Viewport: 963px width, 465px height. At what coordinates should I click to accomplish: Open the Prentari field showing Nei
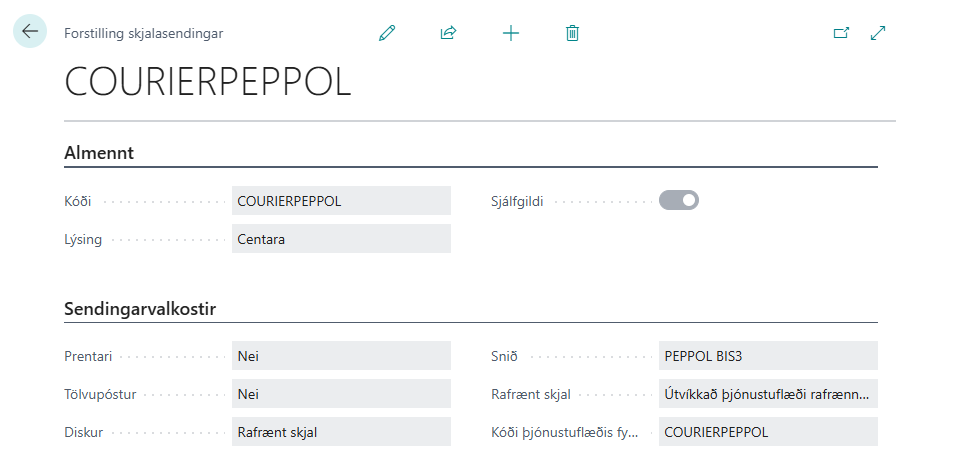[341, 356]
